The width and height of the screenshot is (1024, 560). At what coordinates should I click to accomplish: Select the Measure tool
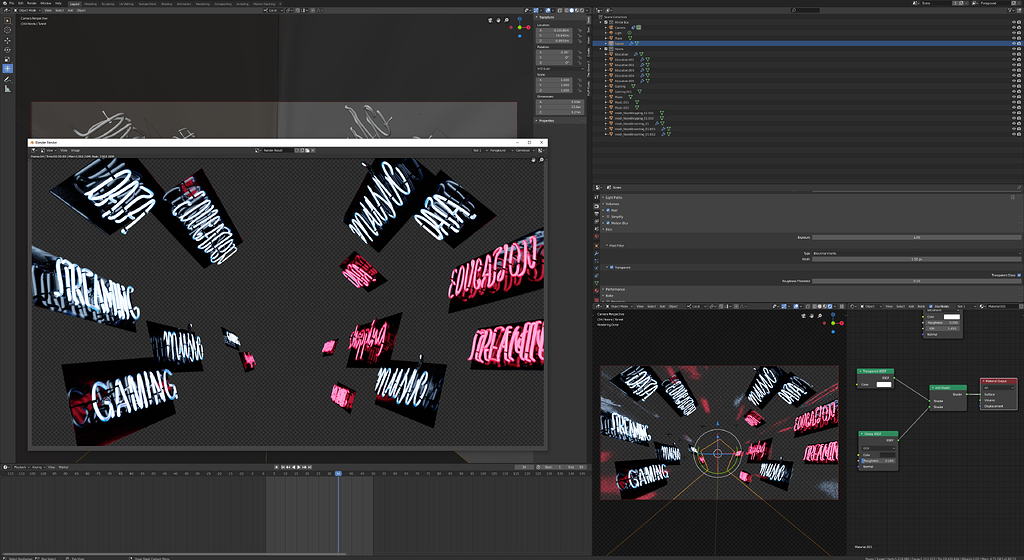(7, 89)
